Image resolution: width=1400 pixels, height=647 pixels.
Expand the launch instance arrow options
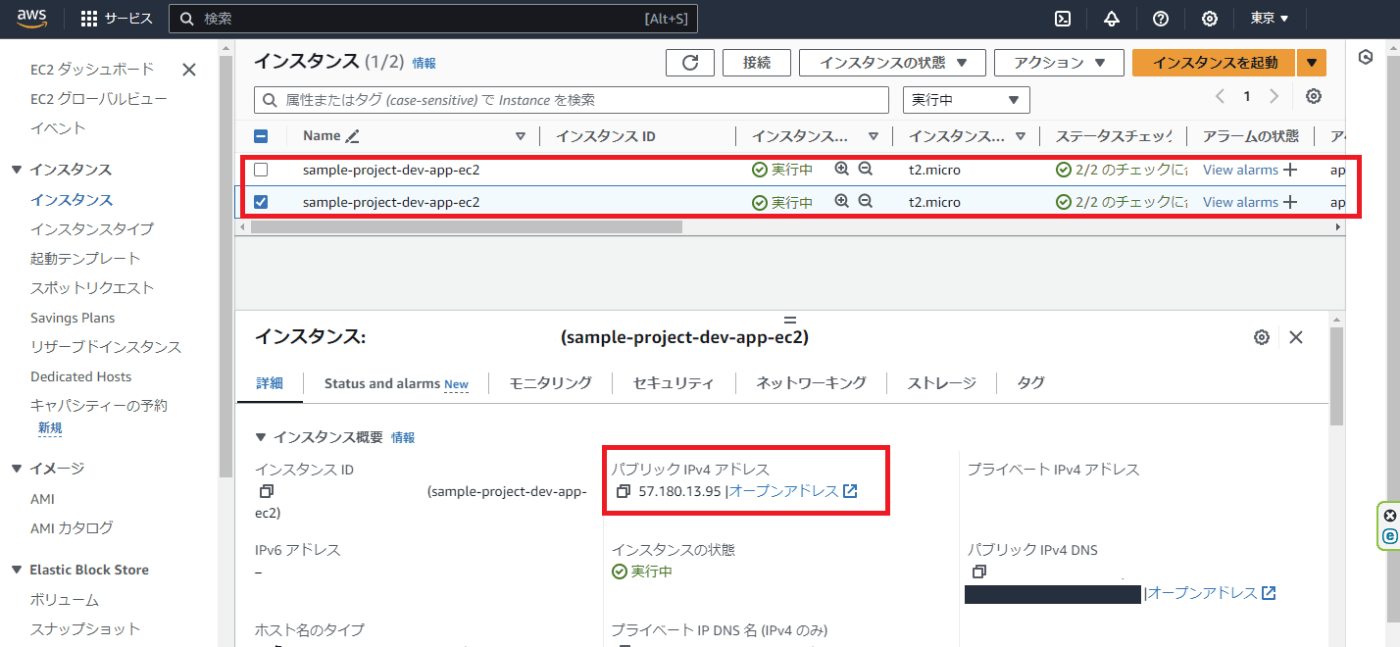click(x=1311, y=62)
